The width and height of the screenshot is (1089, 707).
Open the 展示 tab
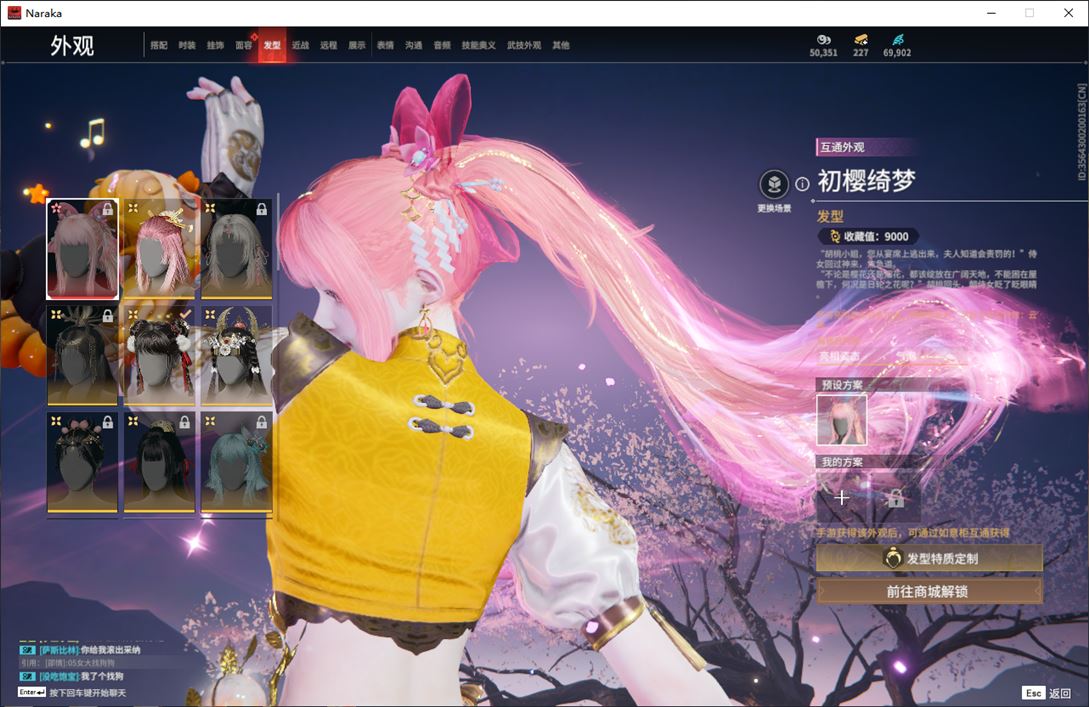[357, 45]
